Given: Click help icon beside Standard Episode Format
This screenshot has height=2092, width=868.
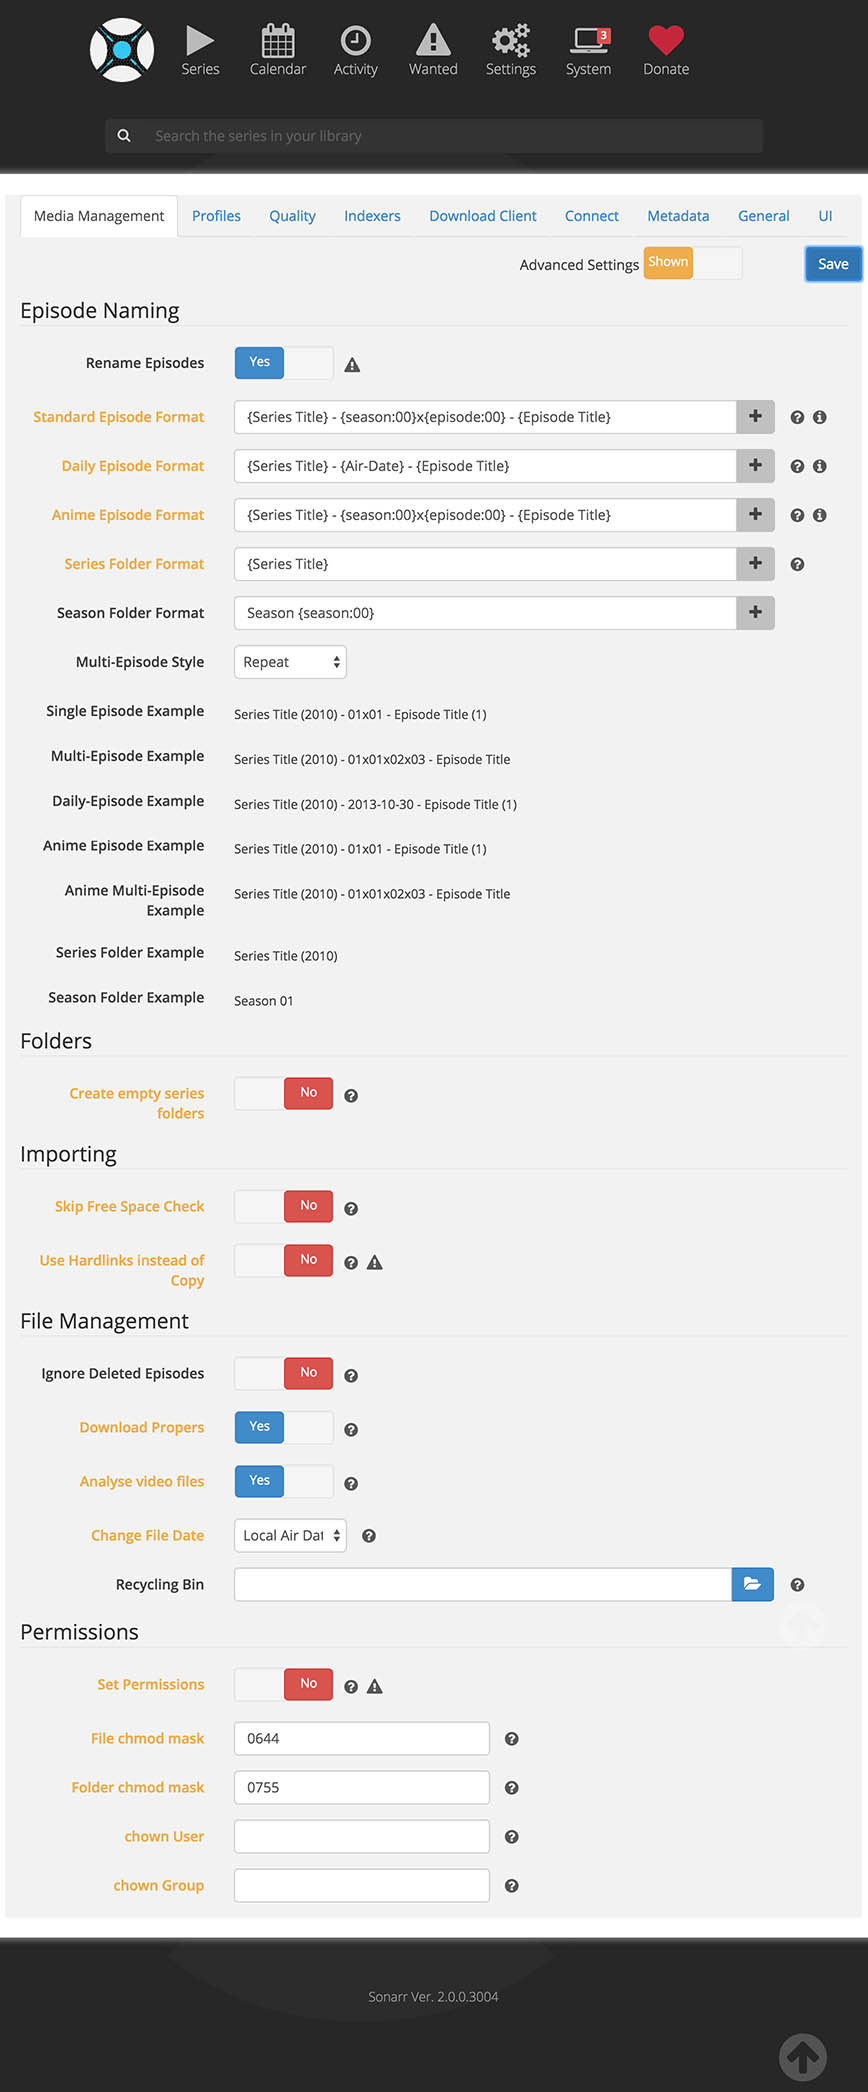Looking at the screenshot, I should point(797,418).
